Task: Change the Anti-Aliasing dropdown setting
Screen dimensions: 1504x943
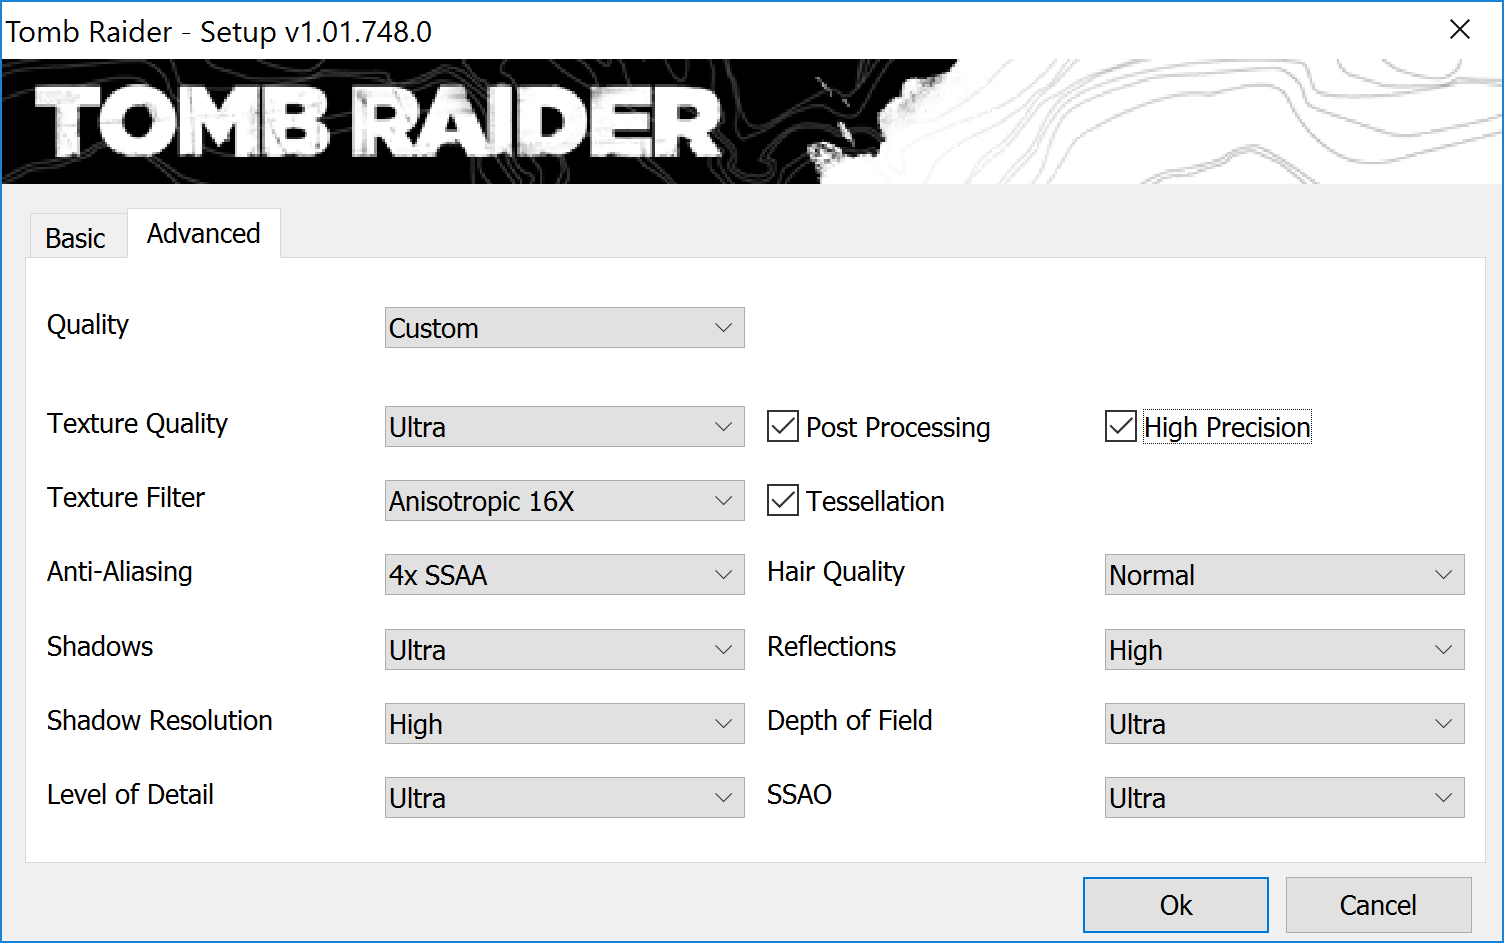Action: 564,575
